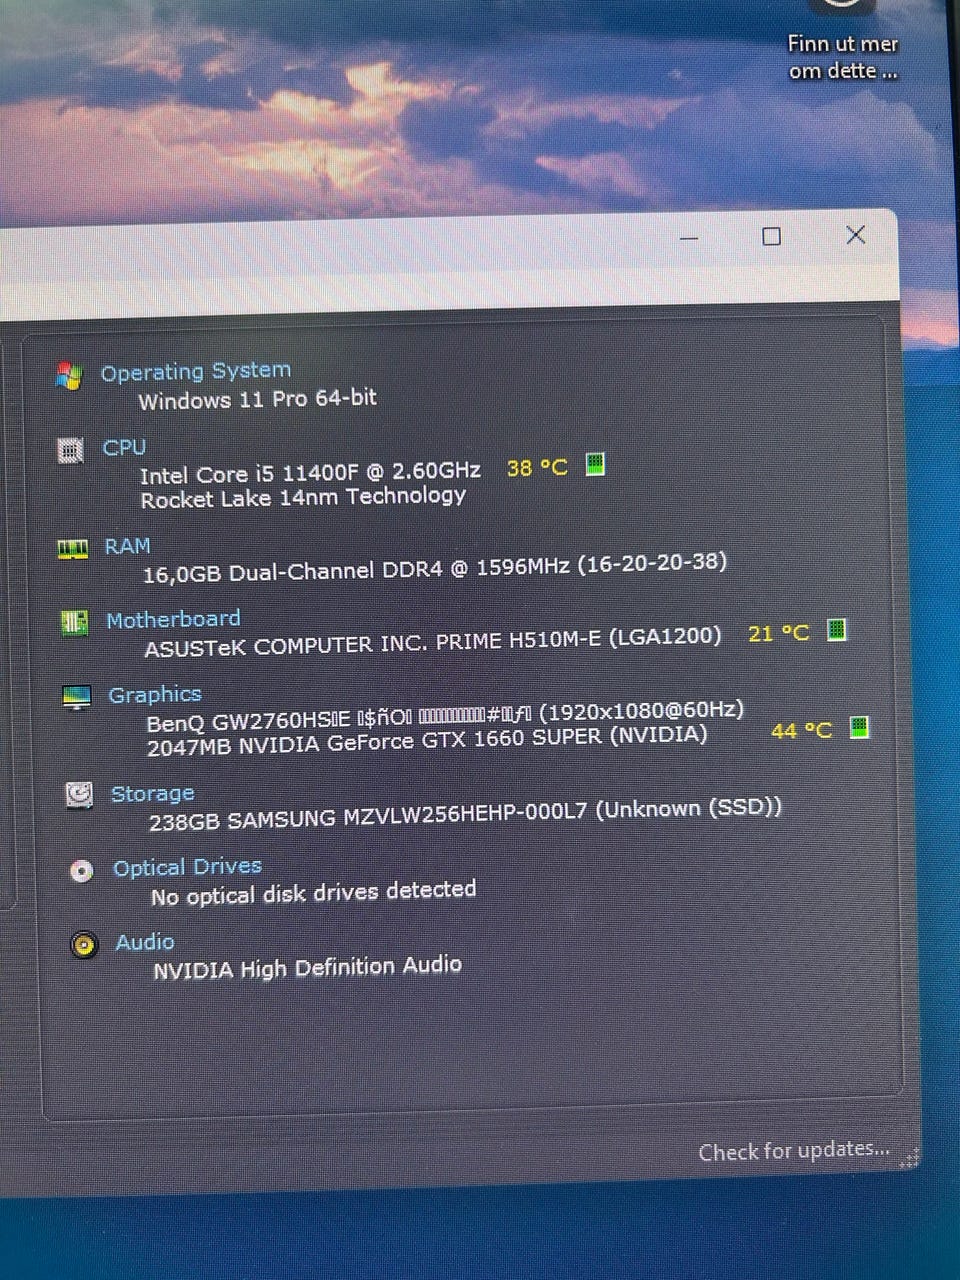Viewport: 960px width, 1280px height.
Task: Click the 21 °C motherboard temperature value
Action: pyautogui.click(x=778, y=633)
